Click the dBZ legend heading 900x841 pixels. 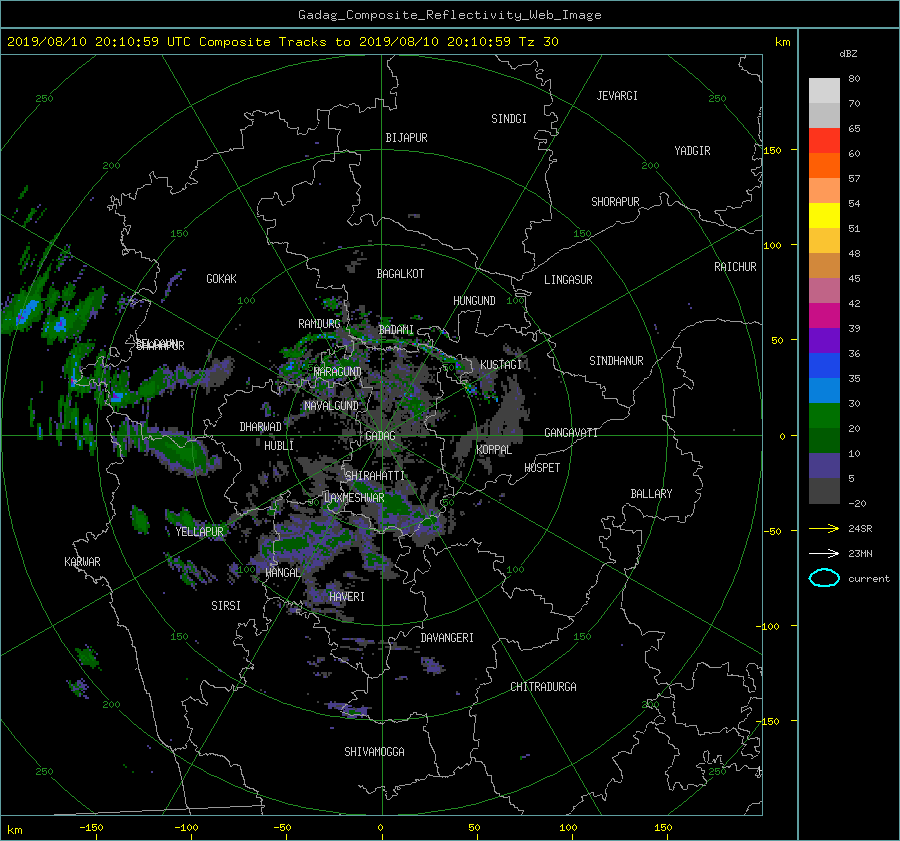[x=848, y=54]
